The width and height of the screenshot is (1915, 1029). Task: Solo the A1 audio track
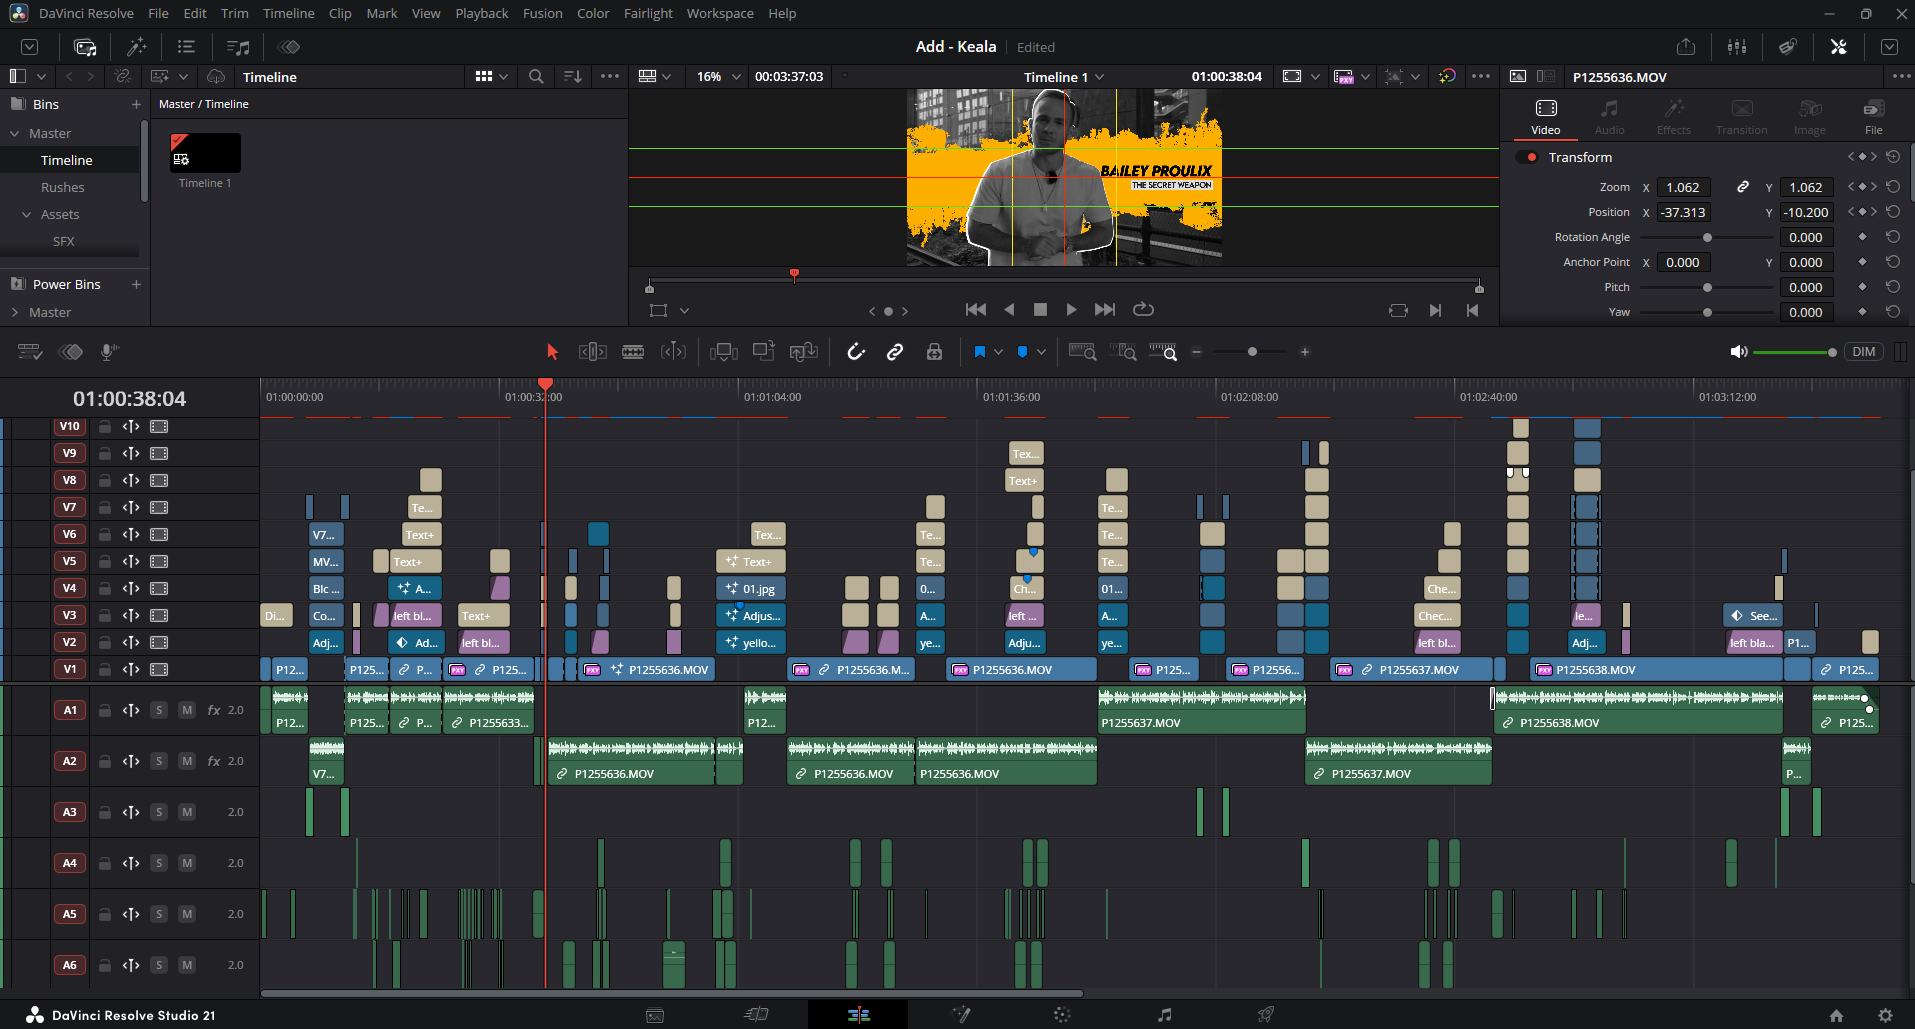[159, 710]
